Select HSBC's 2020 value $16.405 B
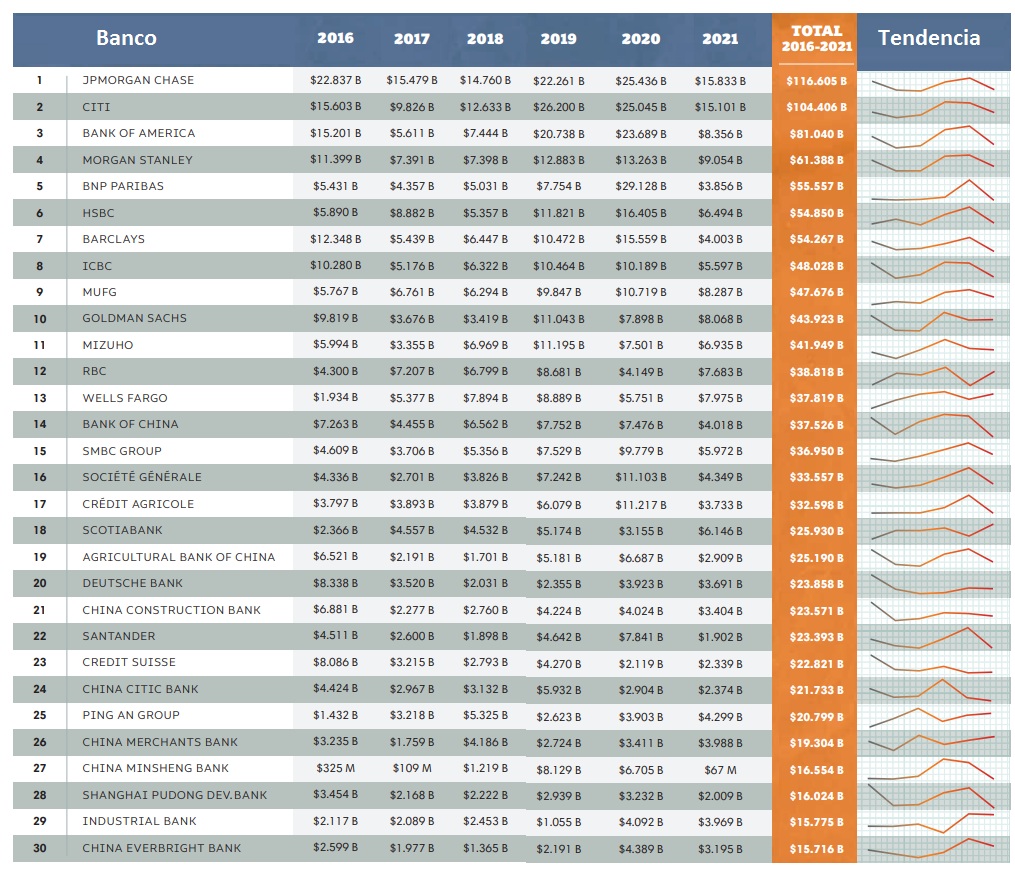The width and height of the screenshot is (1015, 872). click(x=640, y=213)
